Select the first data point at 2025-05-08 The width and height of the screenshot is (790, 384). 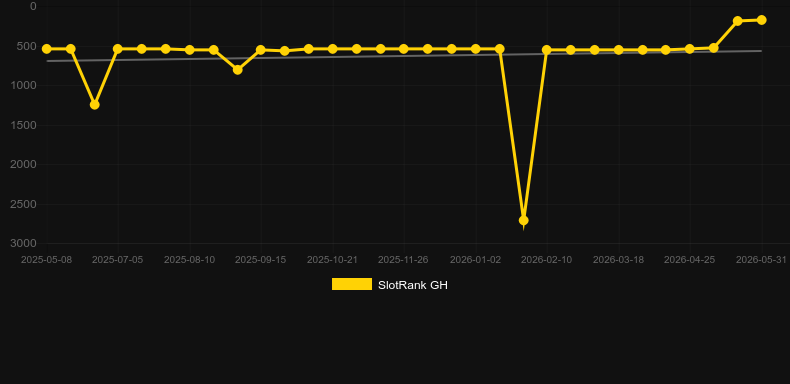click(47, 49)
